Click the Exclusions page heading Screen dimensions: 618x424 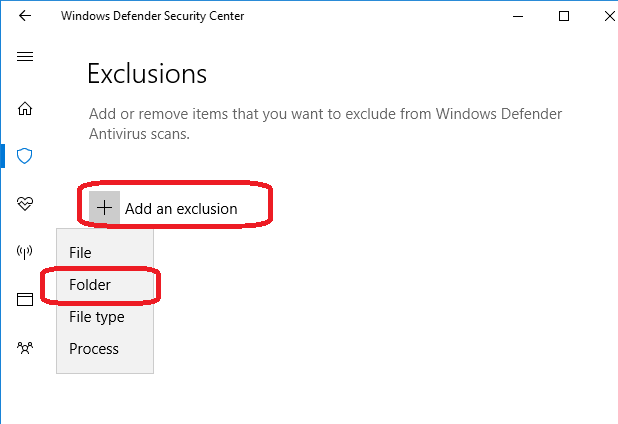tap(147, 74)
